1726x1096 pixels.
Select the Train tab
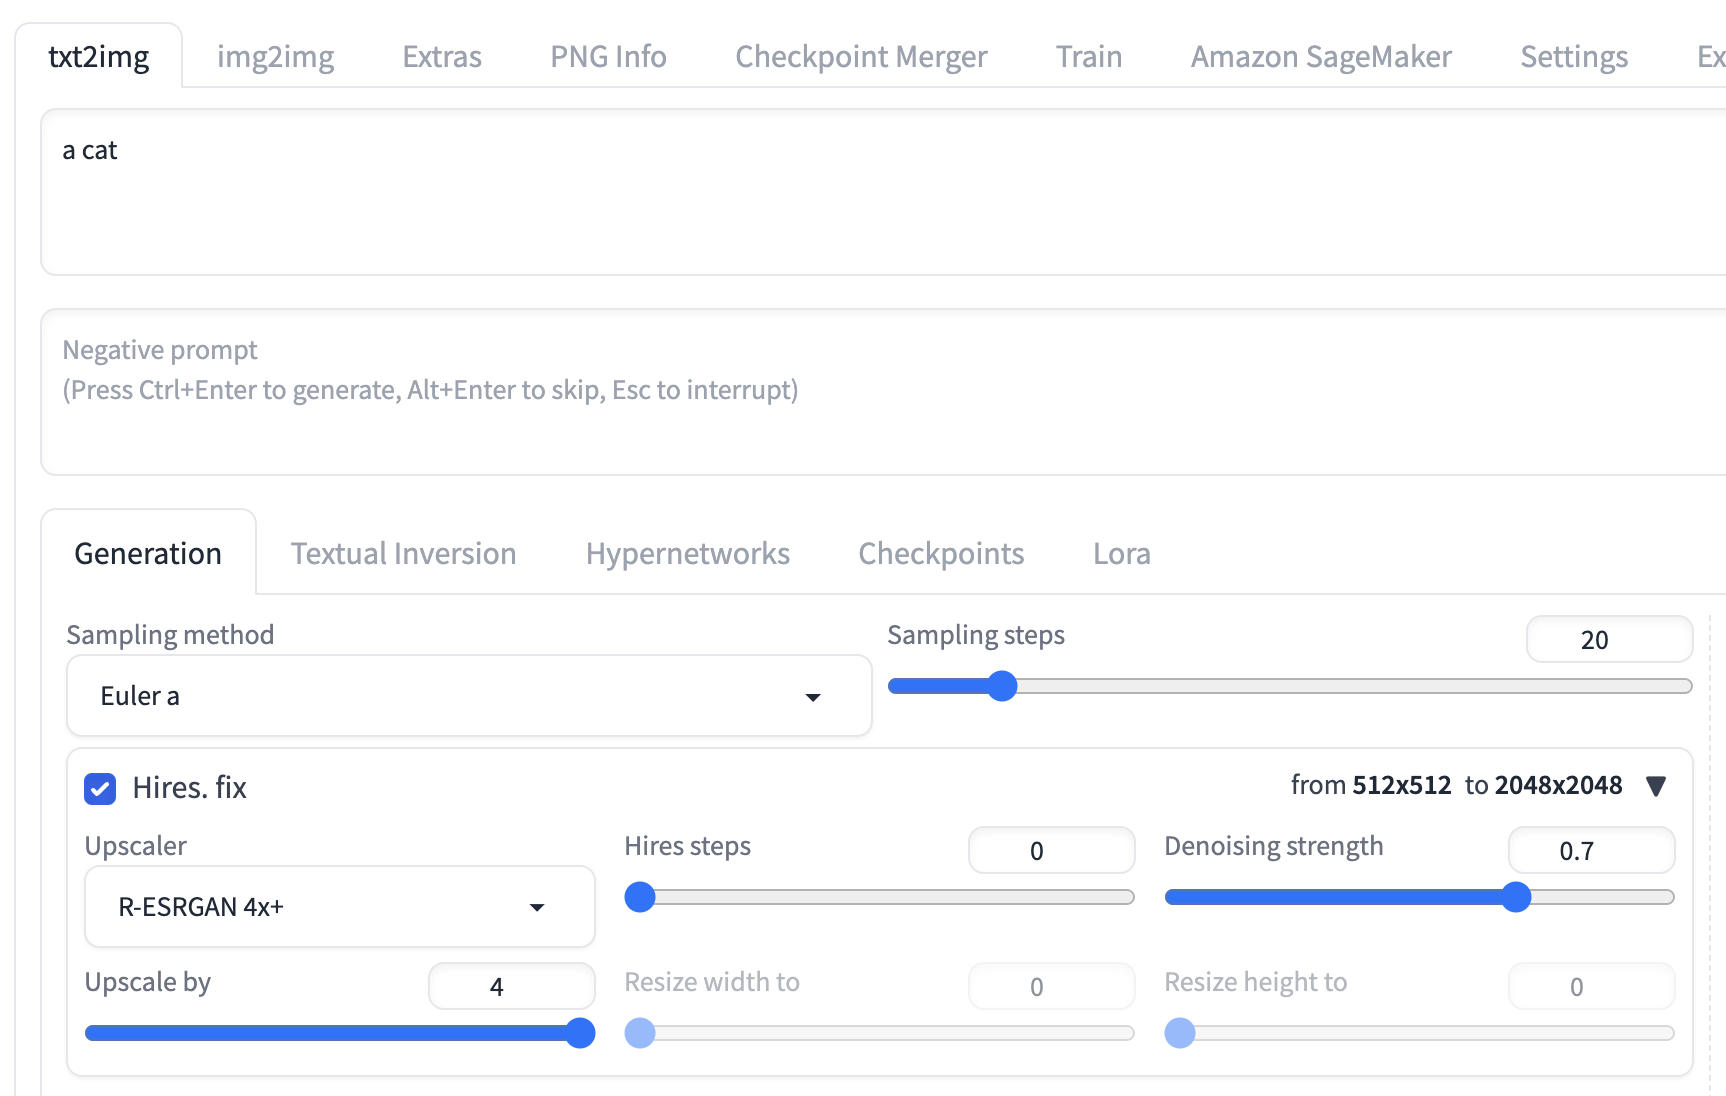click(x=1088, y=57)
